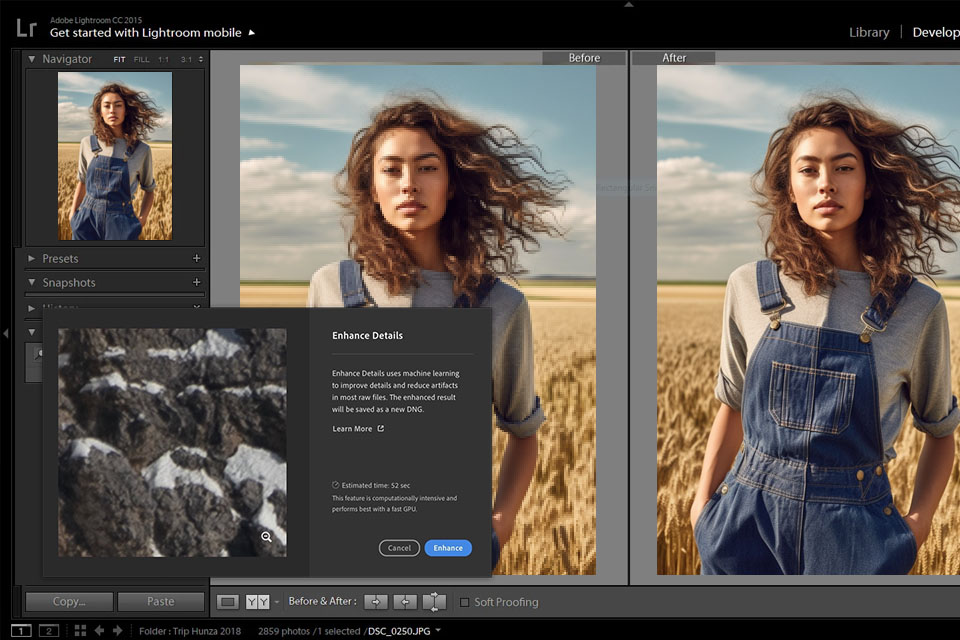Click the 2859 photos /1 selected text

click(309, 631)
